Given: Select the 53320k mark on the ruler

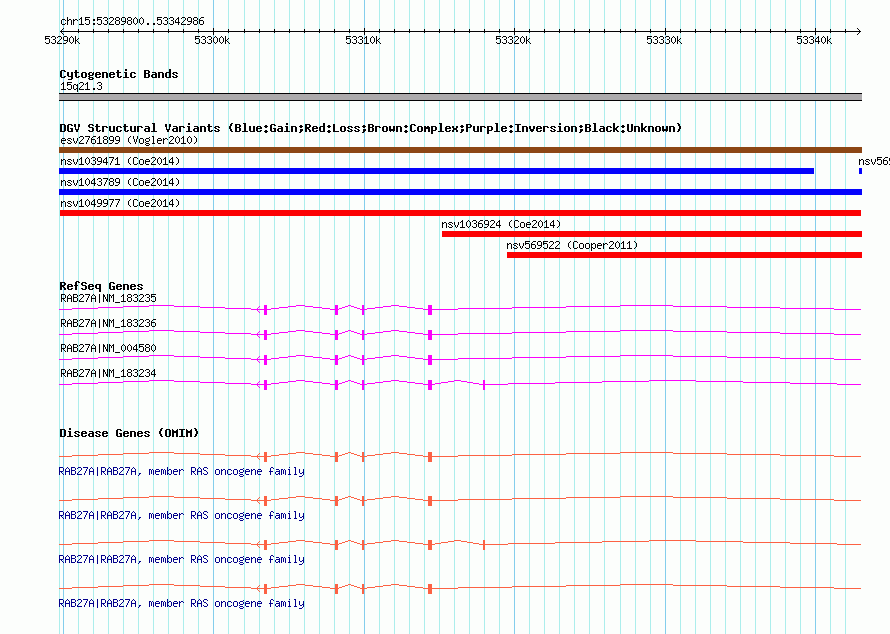Looking at the screenshot, I should [513, 40].
